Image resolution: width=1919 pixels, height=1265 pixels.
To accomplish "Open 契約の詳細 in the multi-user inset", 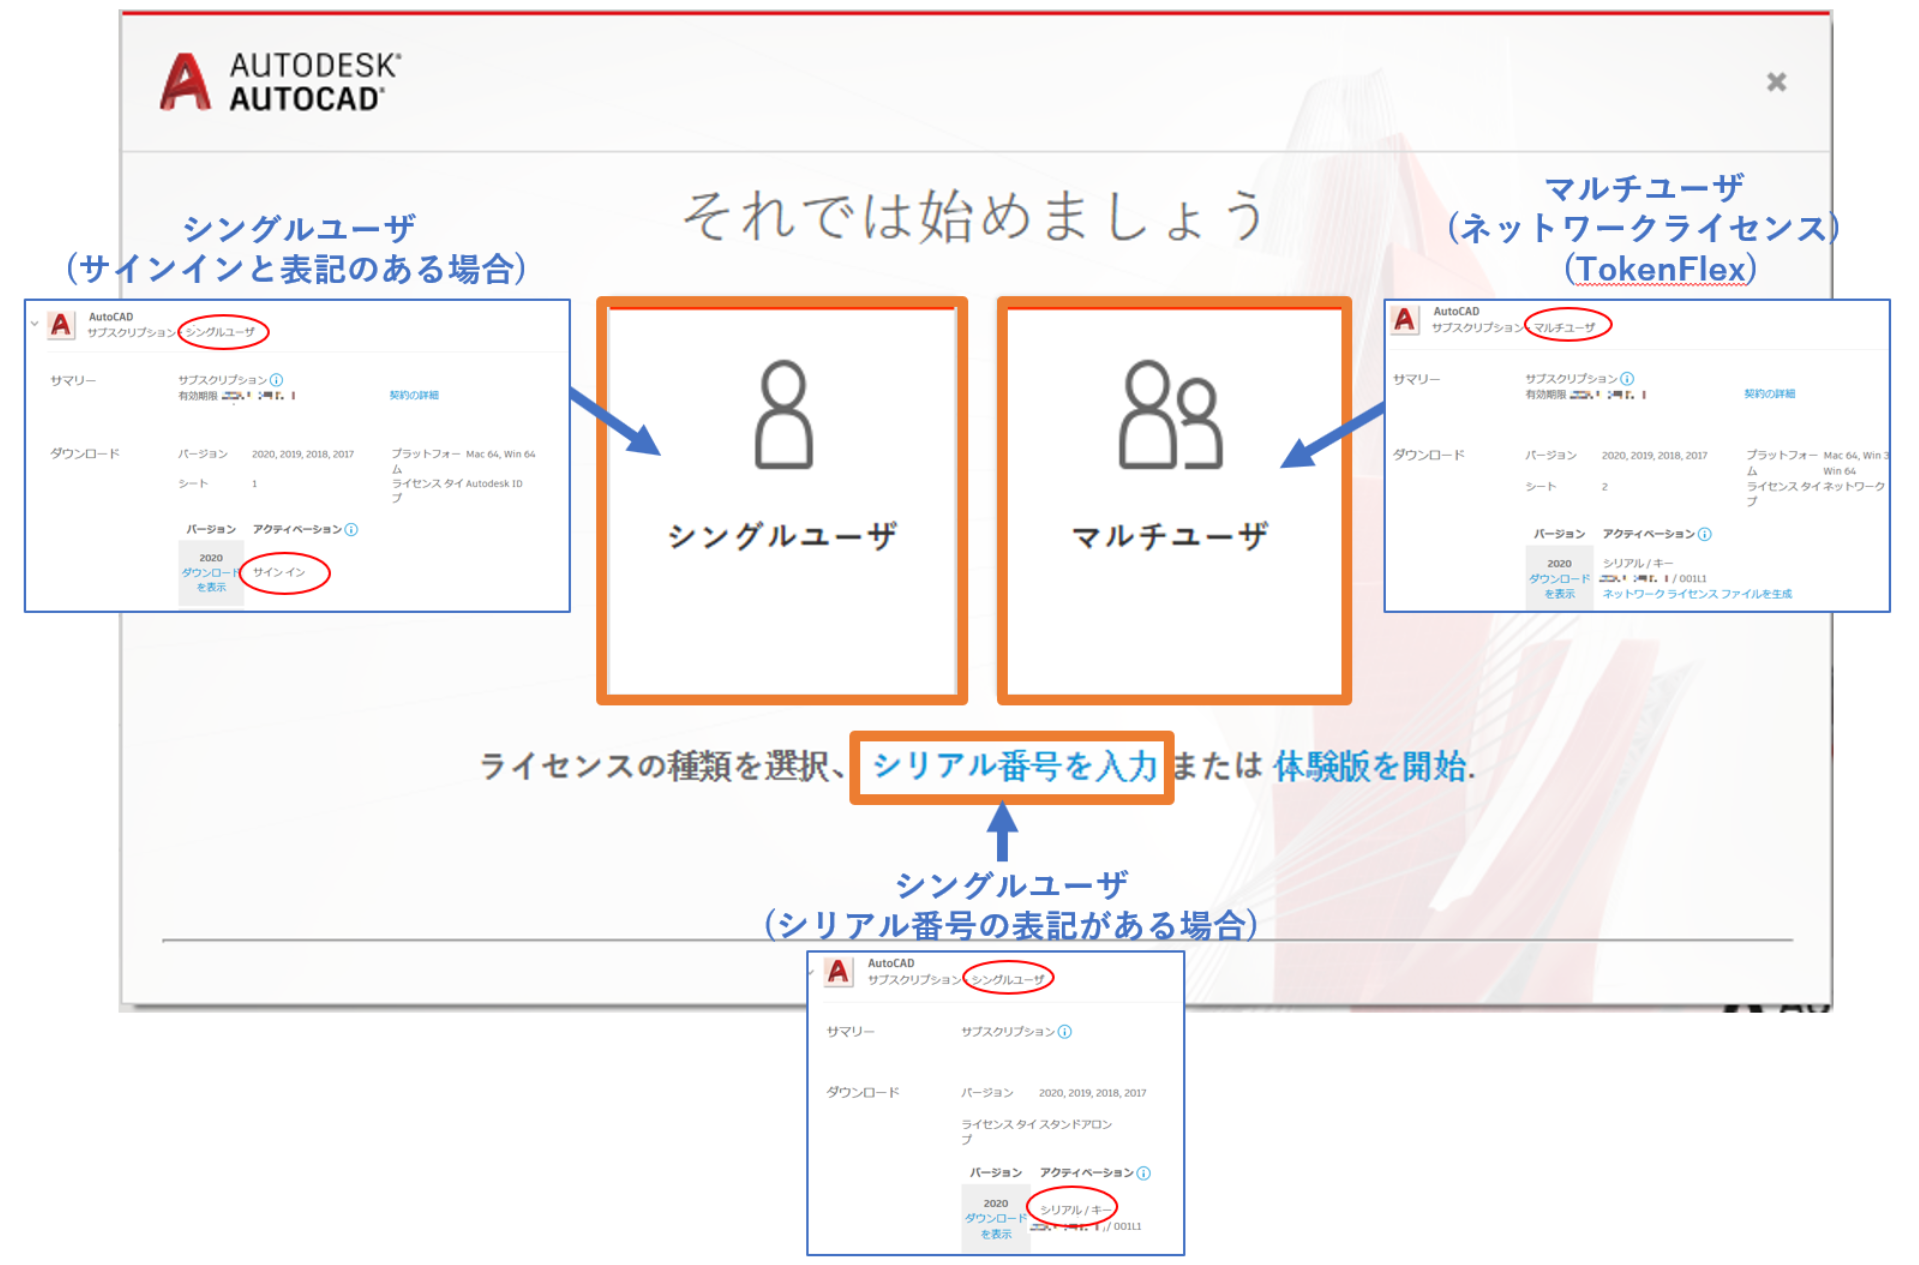I will [x=1769, y=394].
